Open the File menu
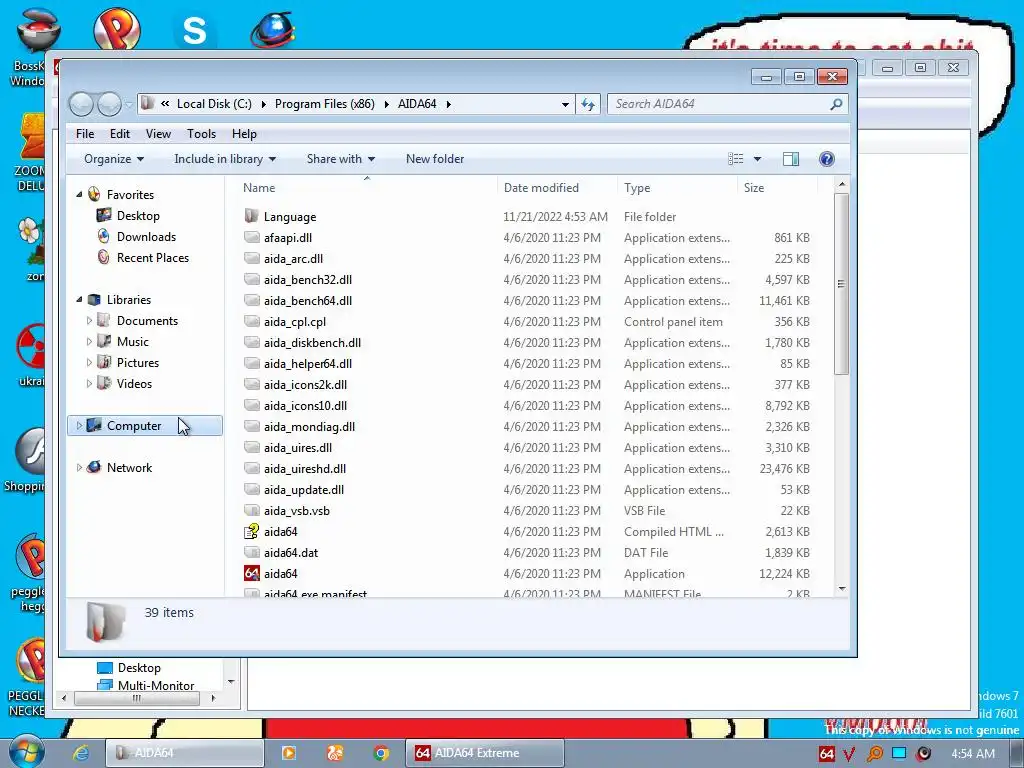The width and height of the screenshot is (1024, 768). point(85,133)
